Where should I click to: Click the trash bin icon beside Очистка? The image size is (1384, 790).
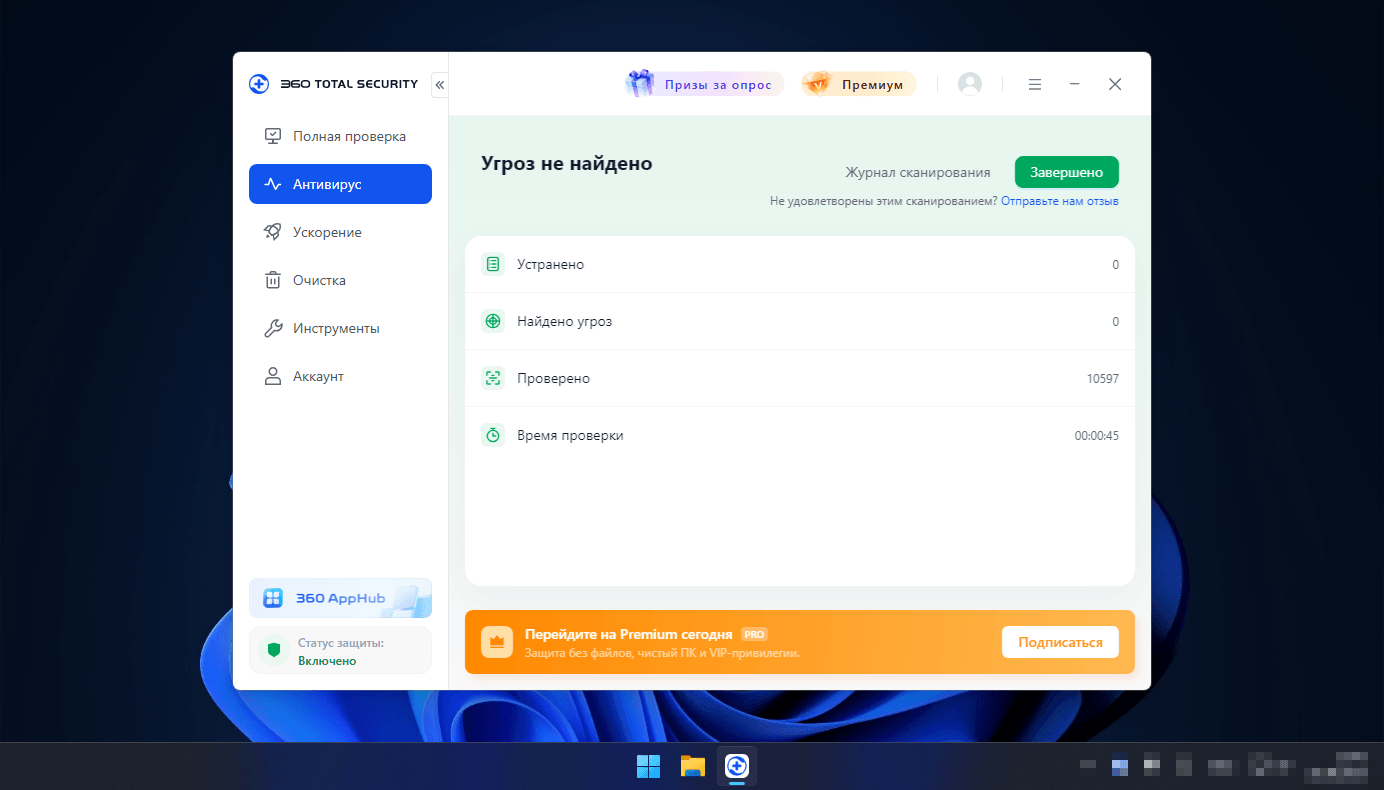(272, 280)
